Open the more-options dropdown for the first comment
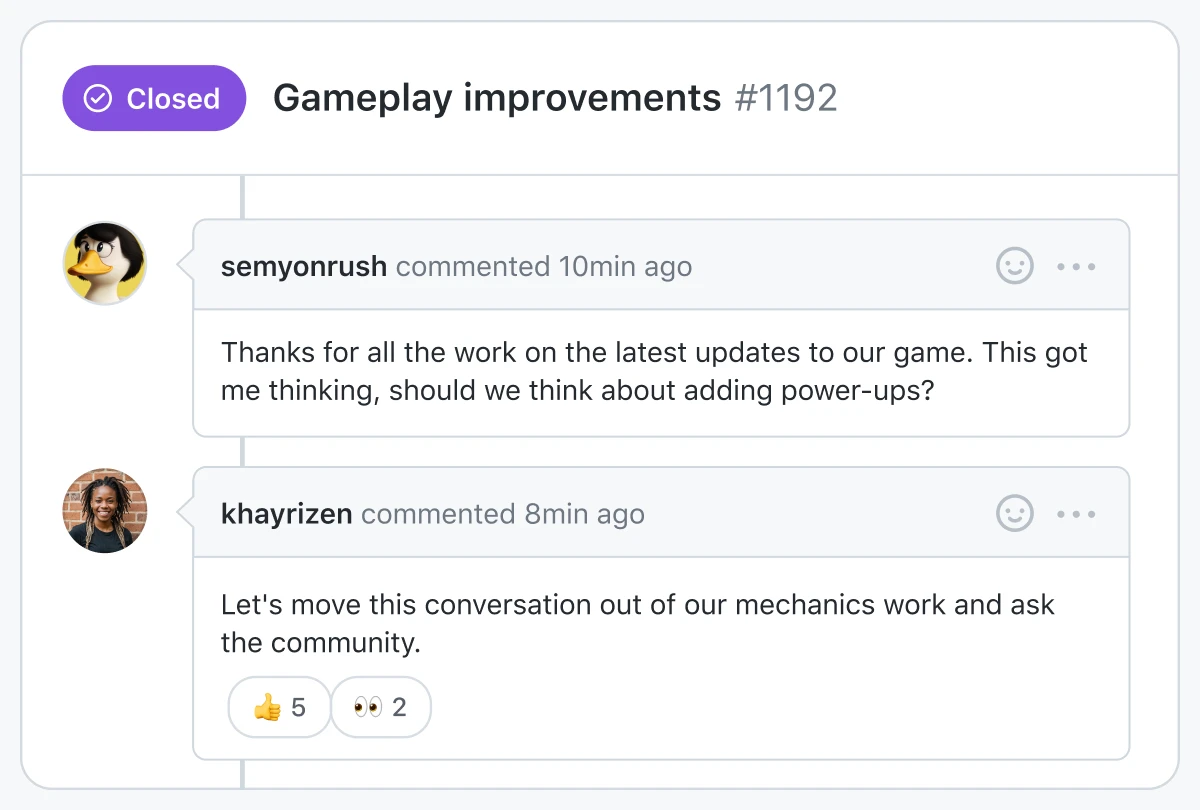 [x=1075, y=266]
